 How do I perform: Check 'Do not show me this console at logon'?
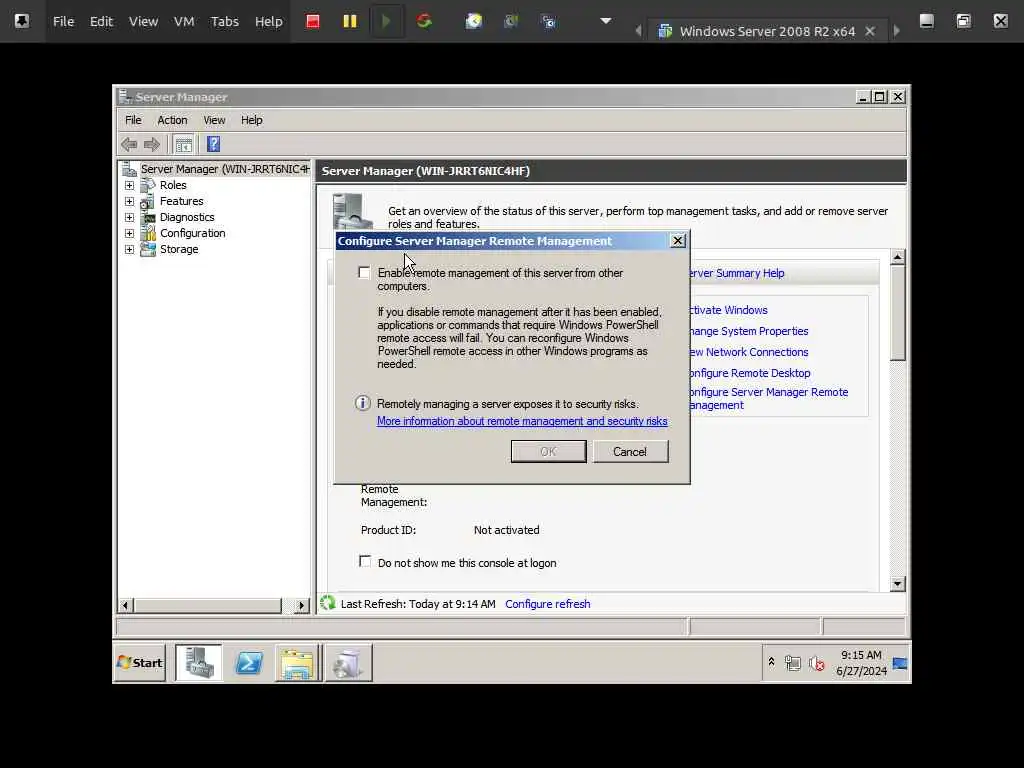pyautogui.click(x=365, y=562)
